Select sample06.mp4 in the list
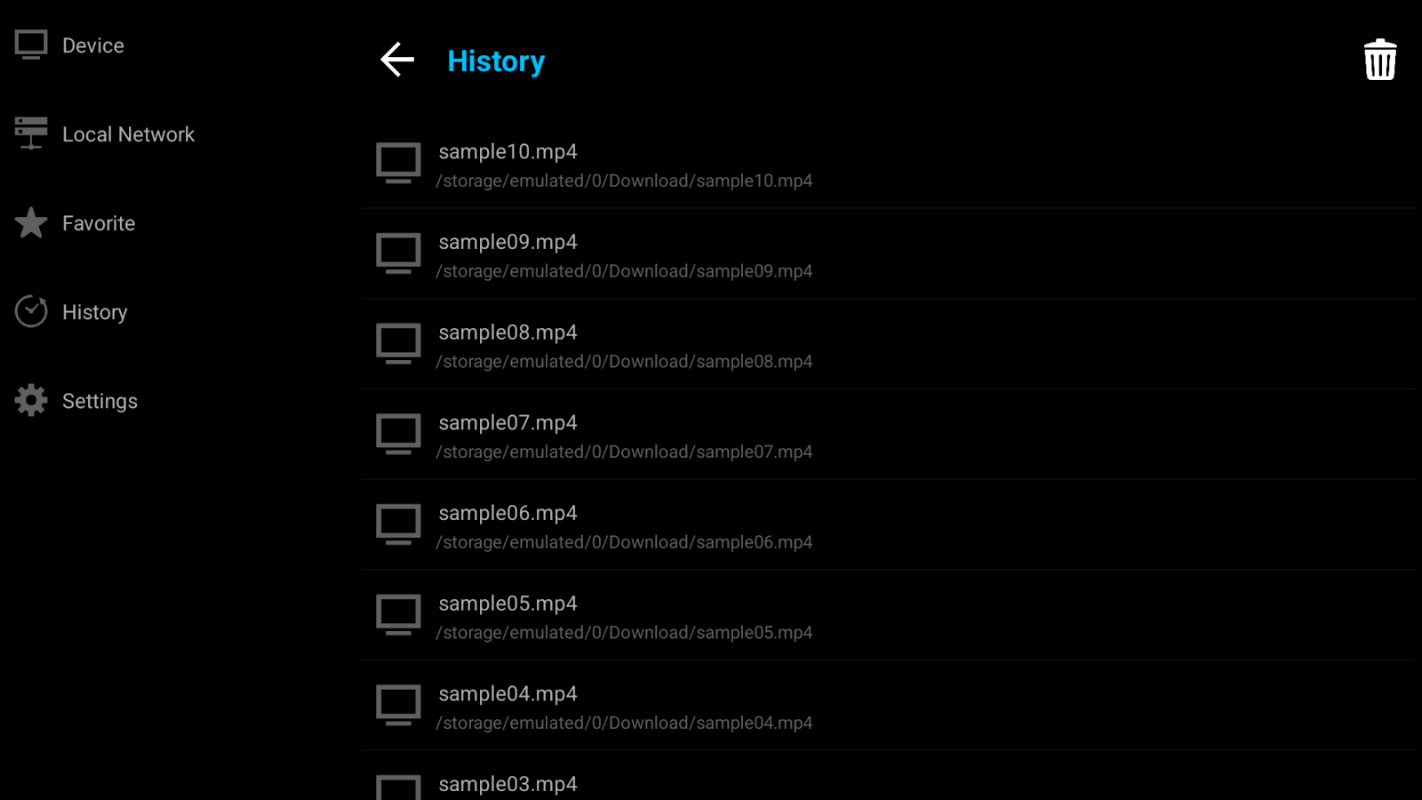1422x800 pixels. click(x=508, y=514)
